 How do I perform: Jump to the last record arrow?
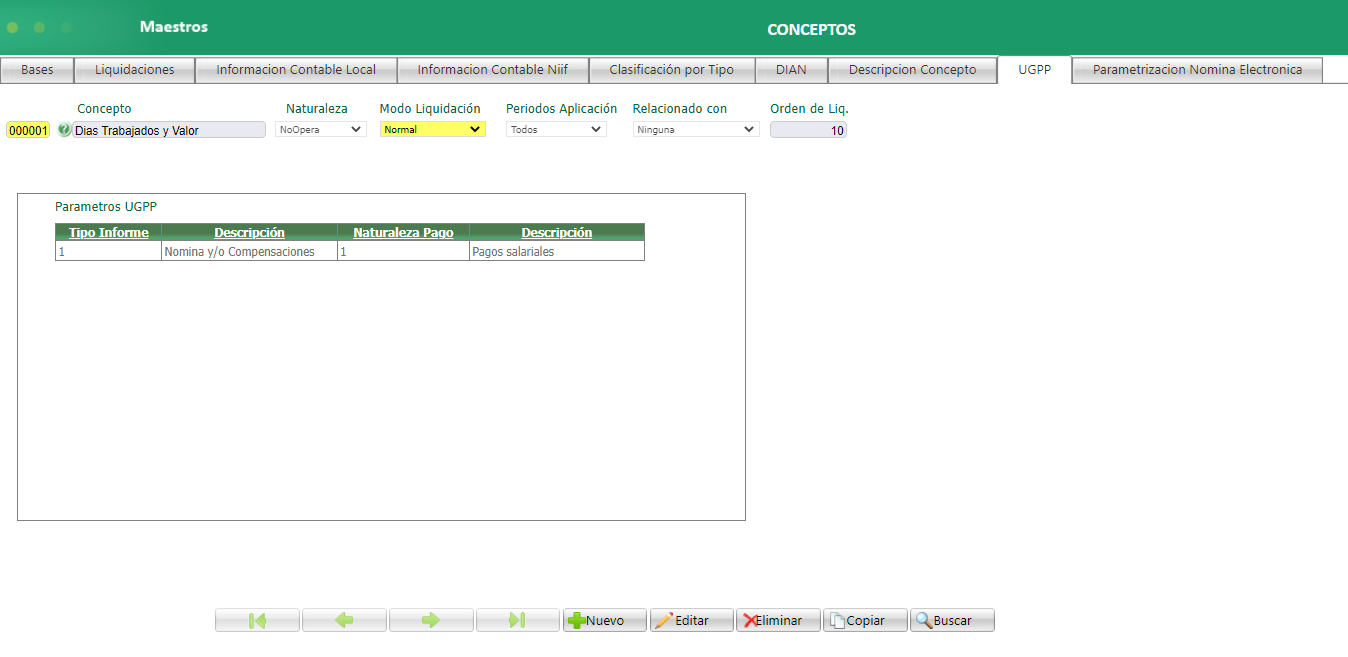click(518, 620)
